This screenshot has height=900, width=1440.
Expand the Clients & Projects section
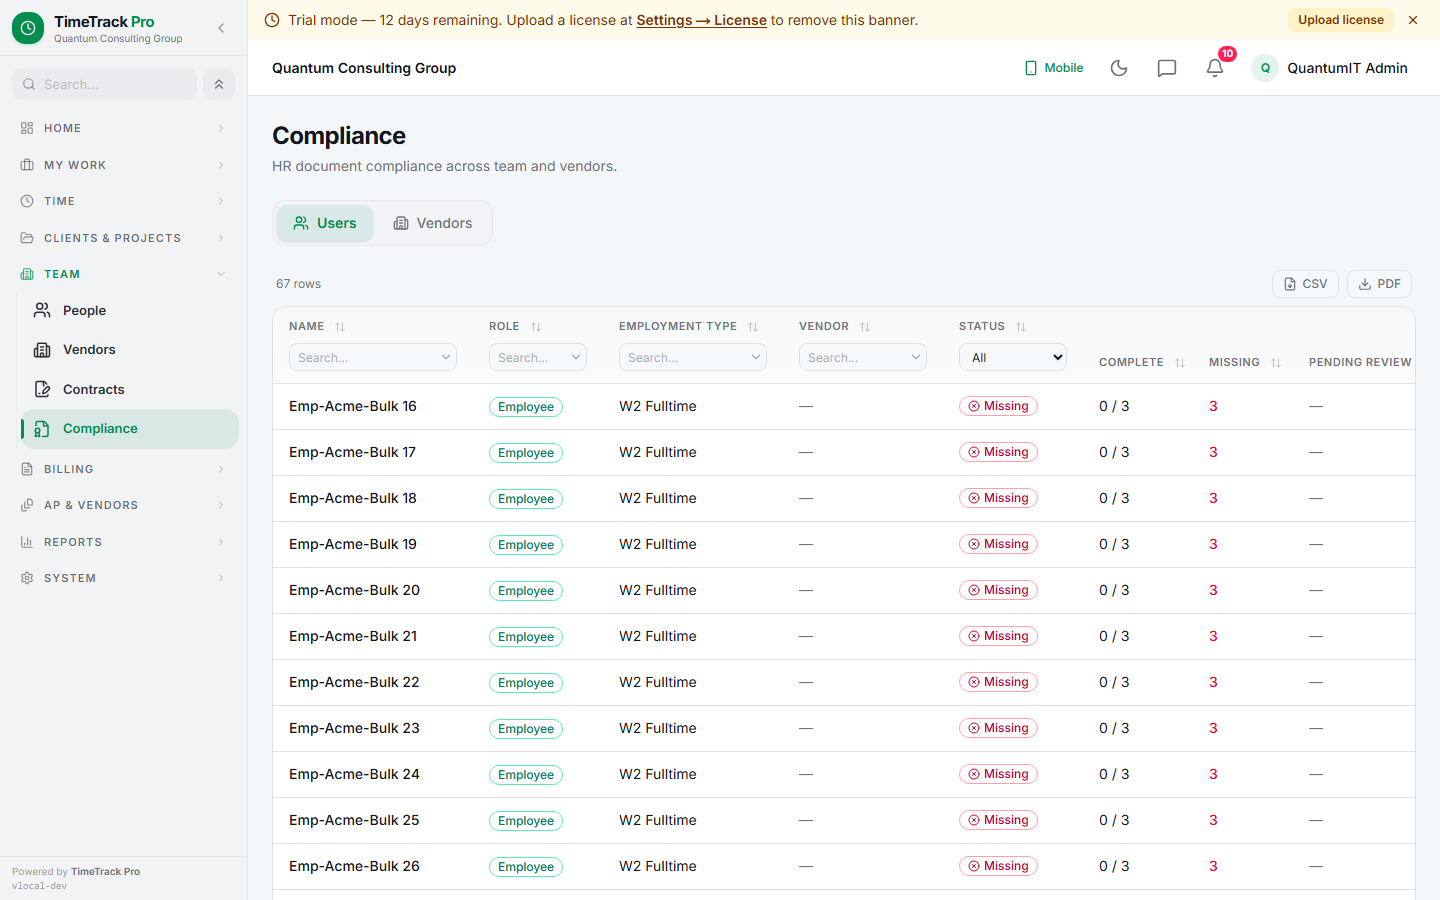(124, 238)
